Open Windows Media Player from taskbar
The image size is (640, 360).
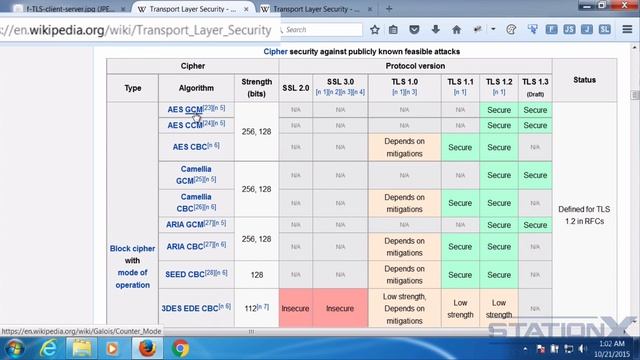pos(112,349)
